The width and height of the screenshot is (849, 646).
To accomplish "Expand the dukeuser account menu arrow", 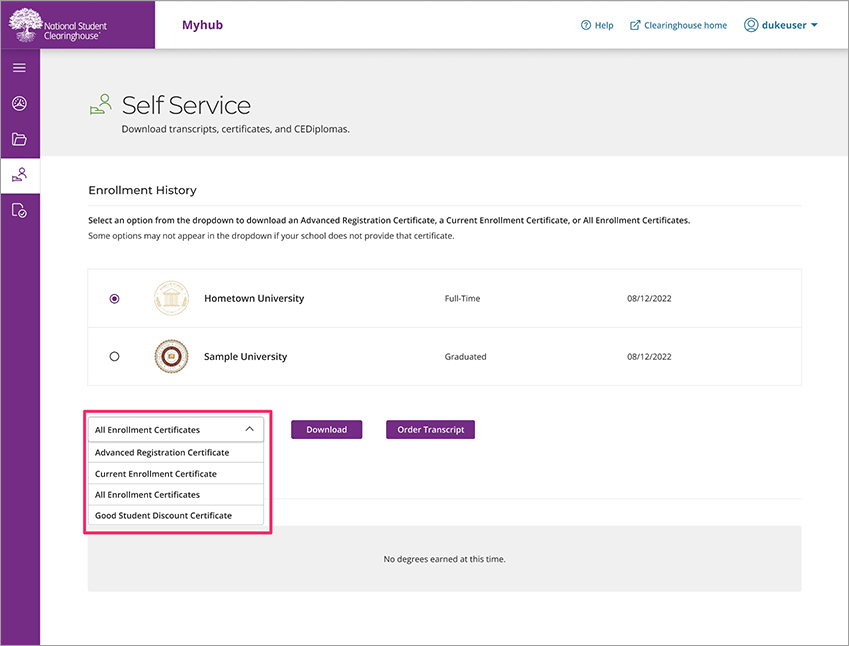I will tap(814, 25).
